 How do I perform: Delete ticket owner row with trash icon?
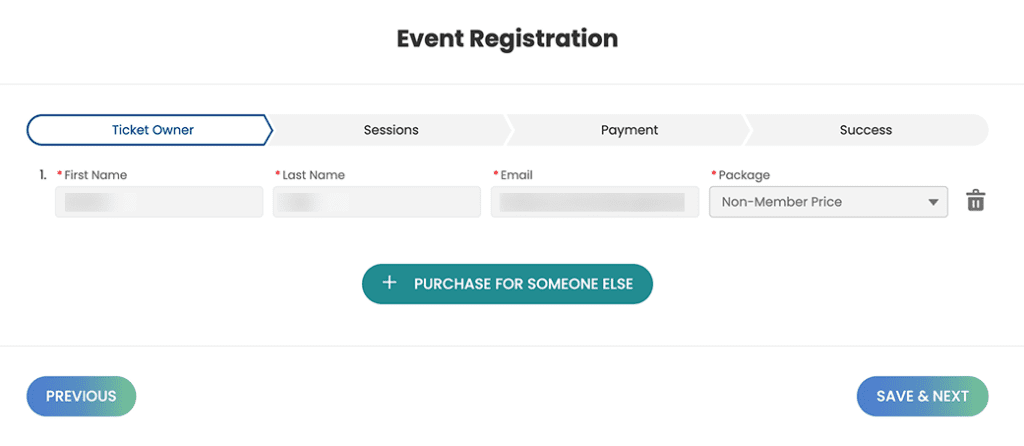click(x=976, y=200)
